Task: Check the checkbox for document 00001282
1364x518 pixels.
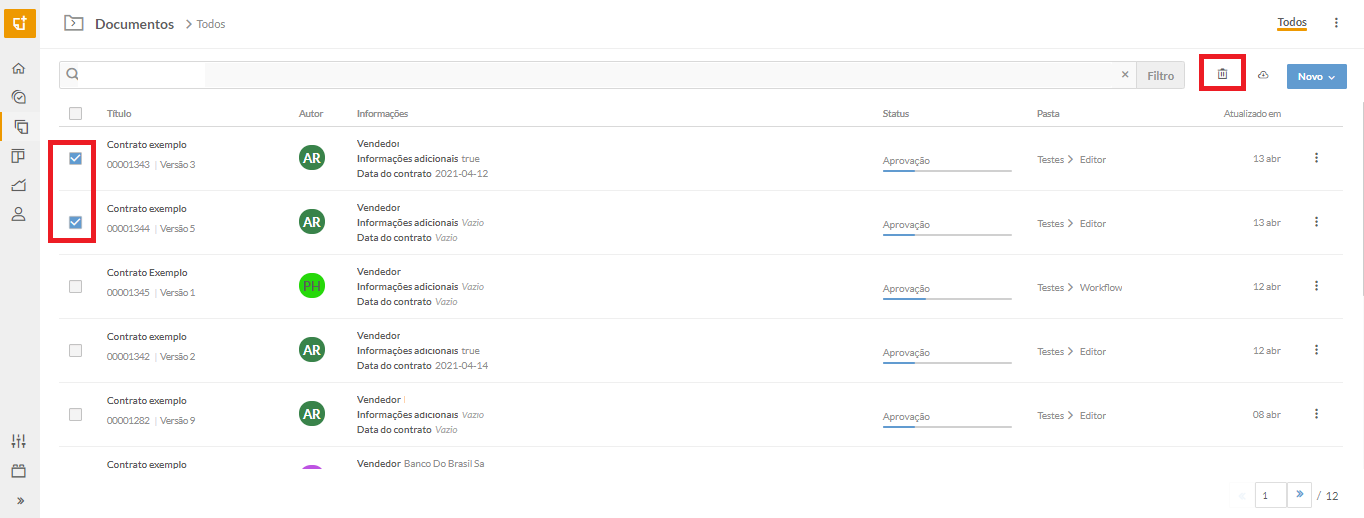Action: (75, 414)
